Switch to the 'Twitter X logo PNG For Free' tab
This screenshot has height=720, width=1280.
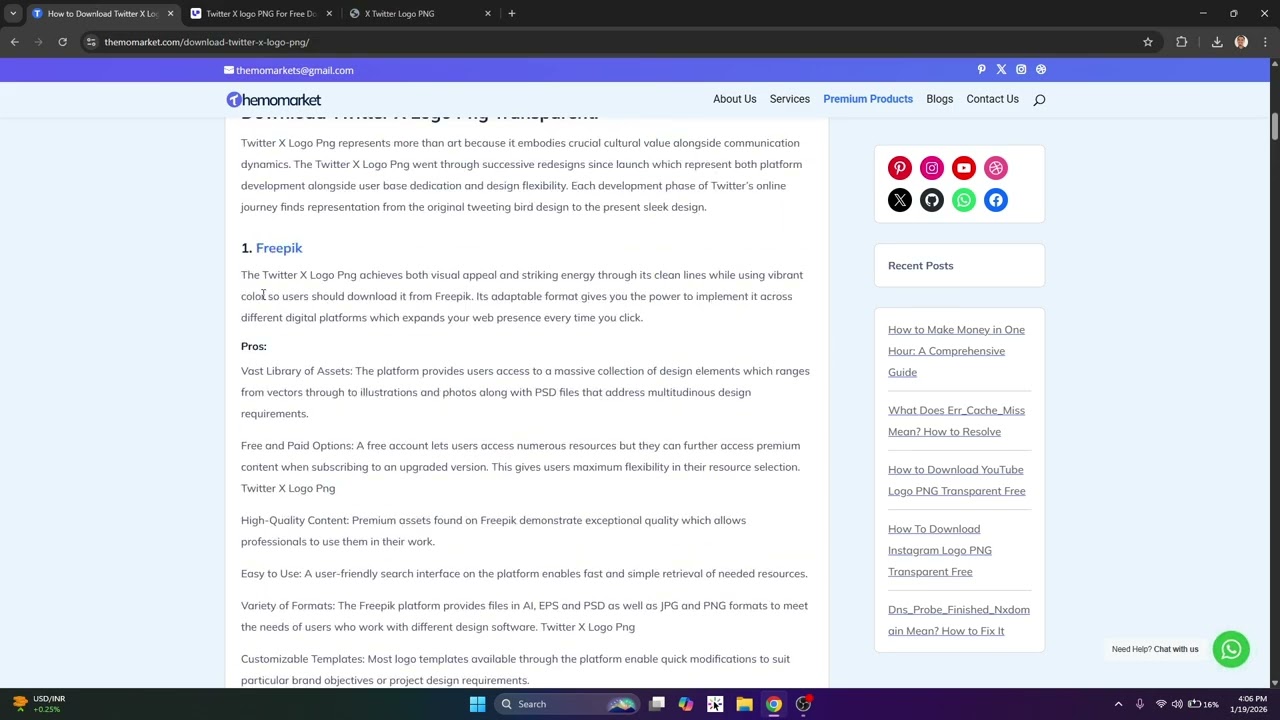(x=260, y=14)
